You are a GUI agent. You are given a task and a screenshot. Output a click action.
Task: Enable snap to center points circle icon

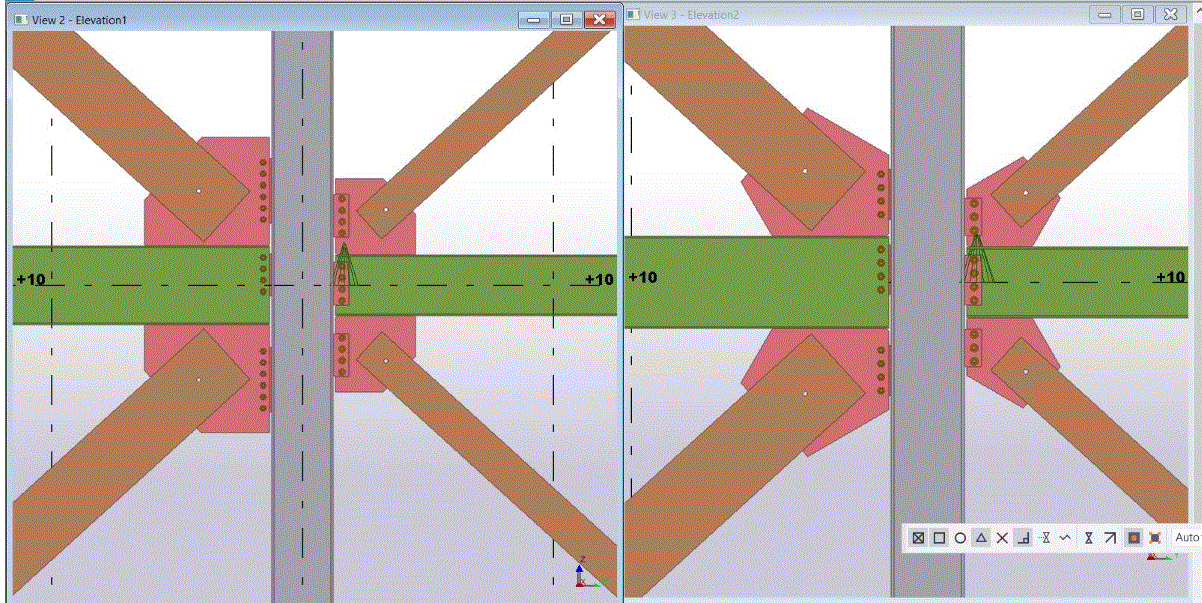pyautogui.click(x=959, y=539)
